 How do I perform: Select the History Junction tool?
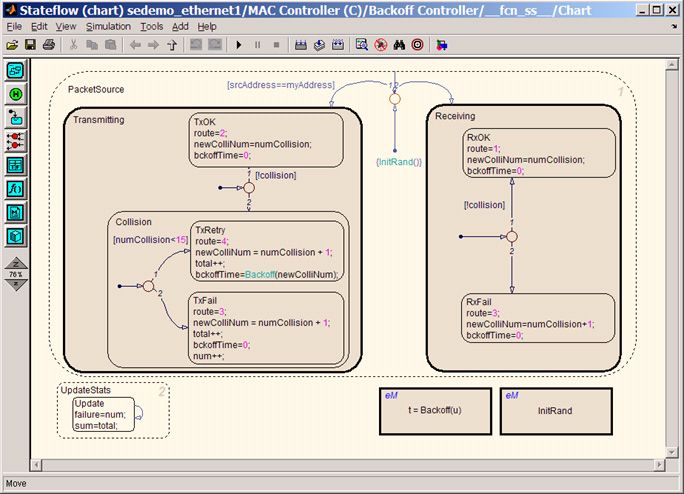[16, 93]
